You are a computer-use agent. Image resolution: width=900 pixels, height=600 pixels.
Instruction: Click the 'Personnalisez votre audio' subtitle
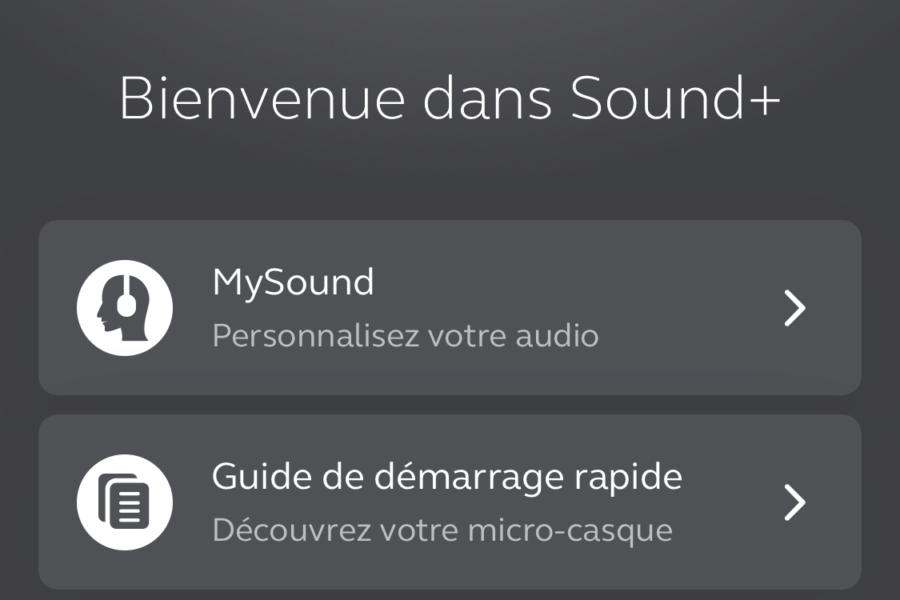pos(405,335)
